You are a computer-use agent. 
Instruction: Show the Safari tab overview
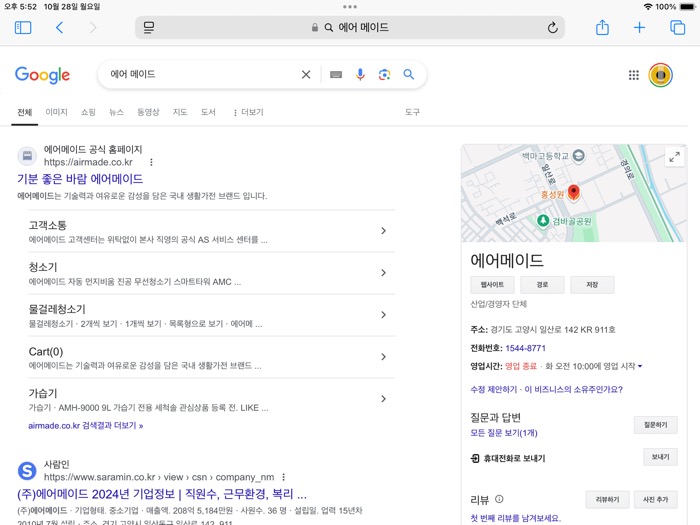tap(677, 28)
